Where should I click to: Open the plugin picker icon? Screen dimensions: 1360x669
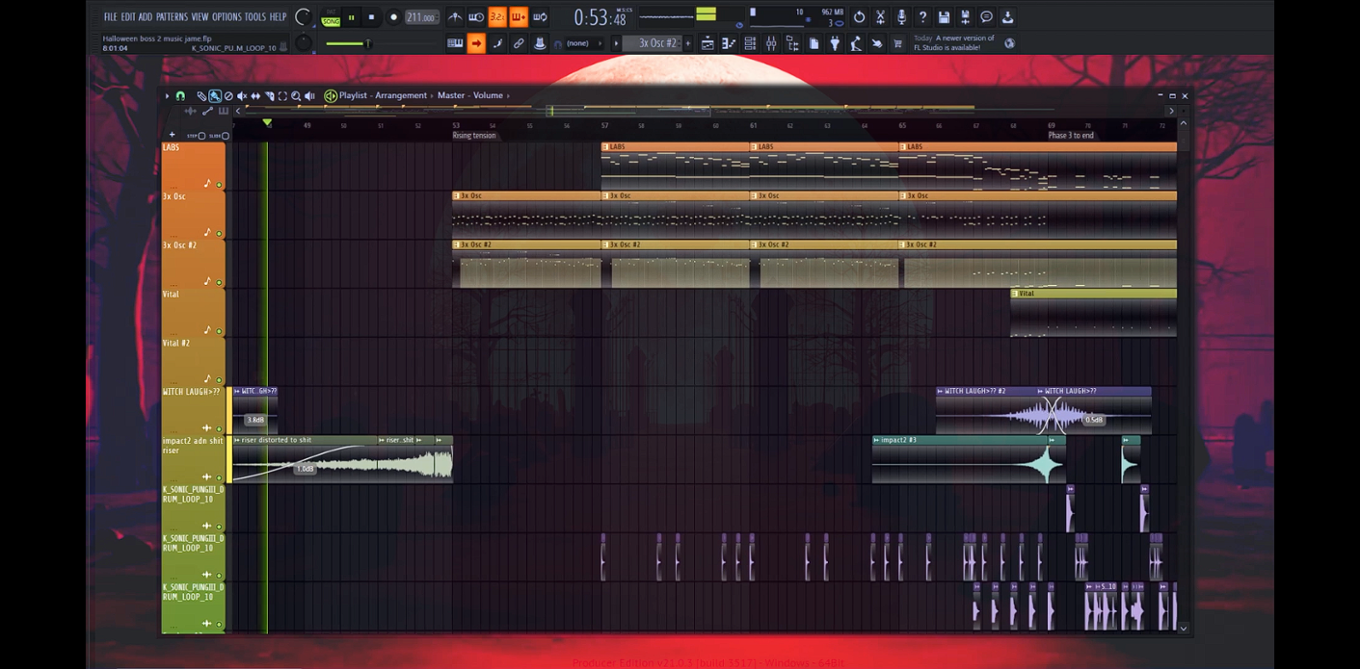click(835, 43)
